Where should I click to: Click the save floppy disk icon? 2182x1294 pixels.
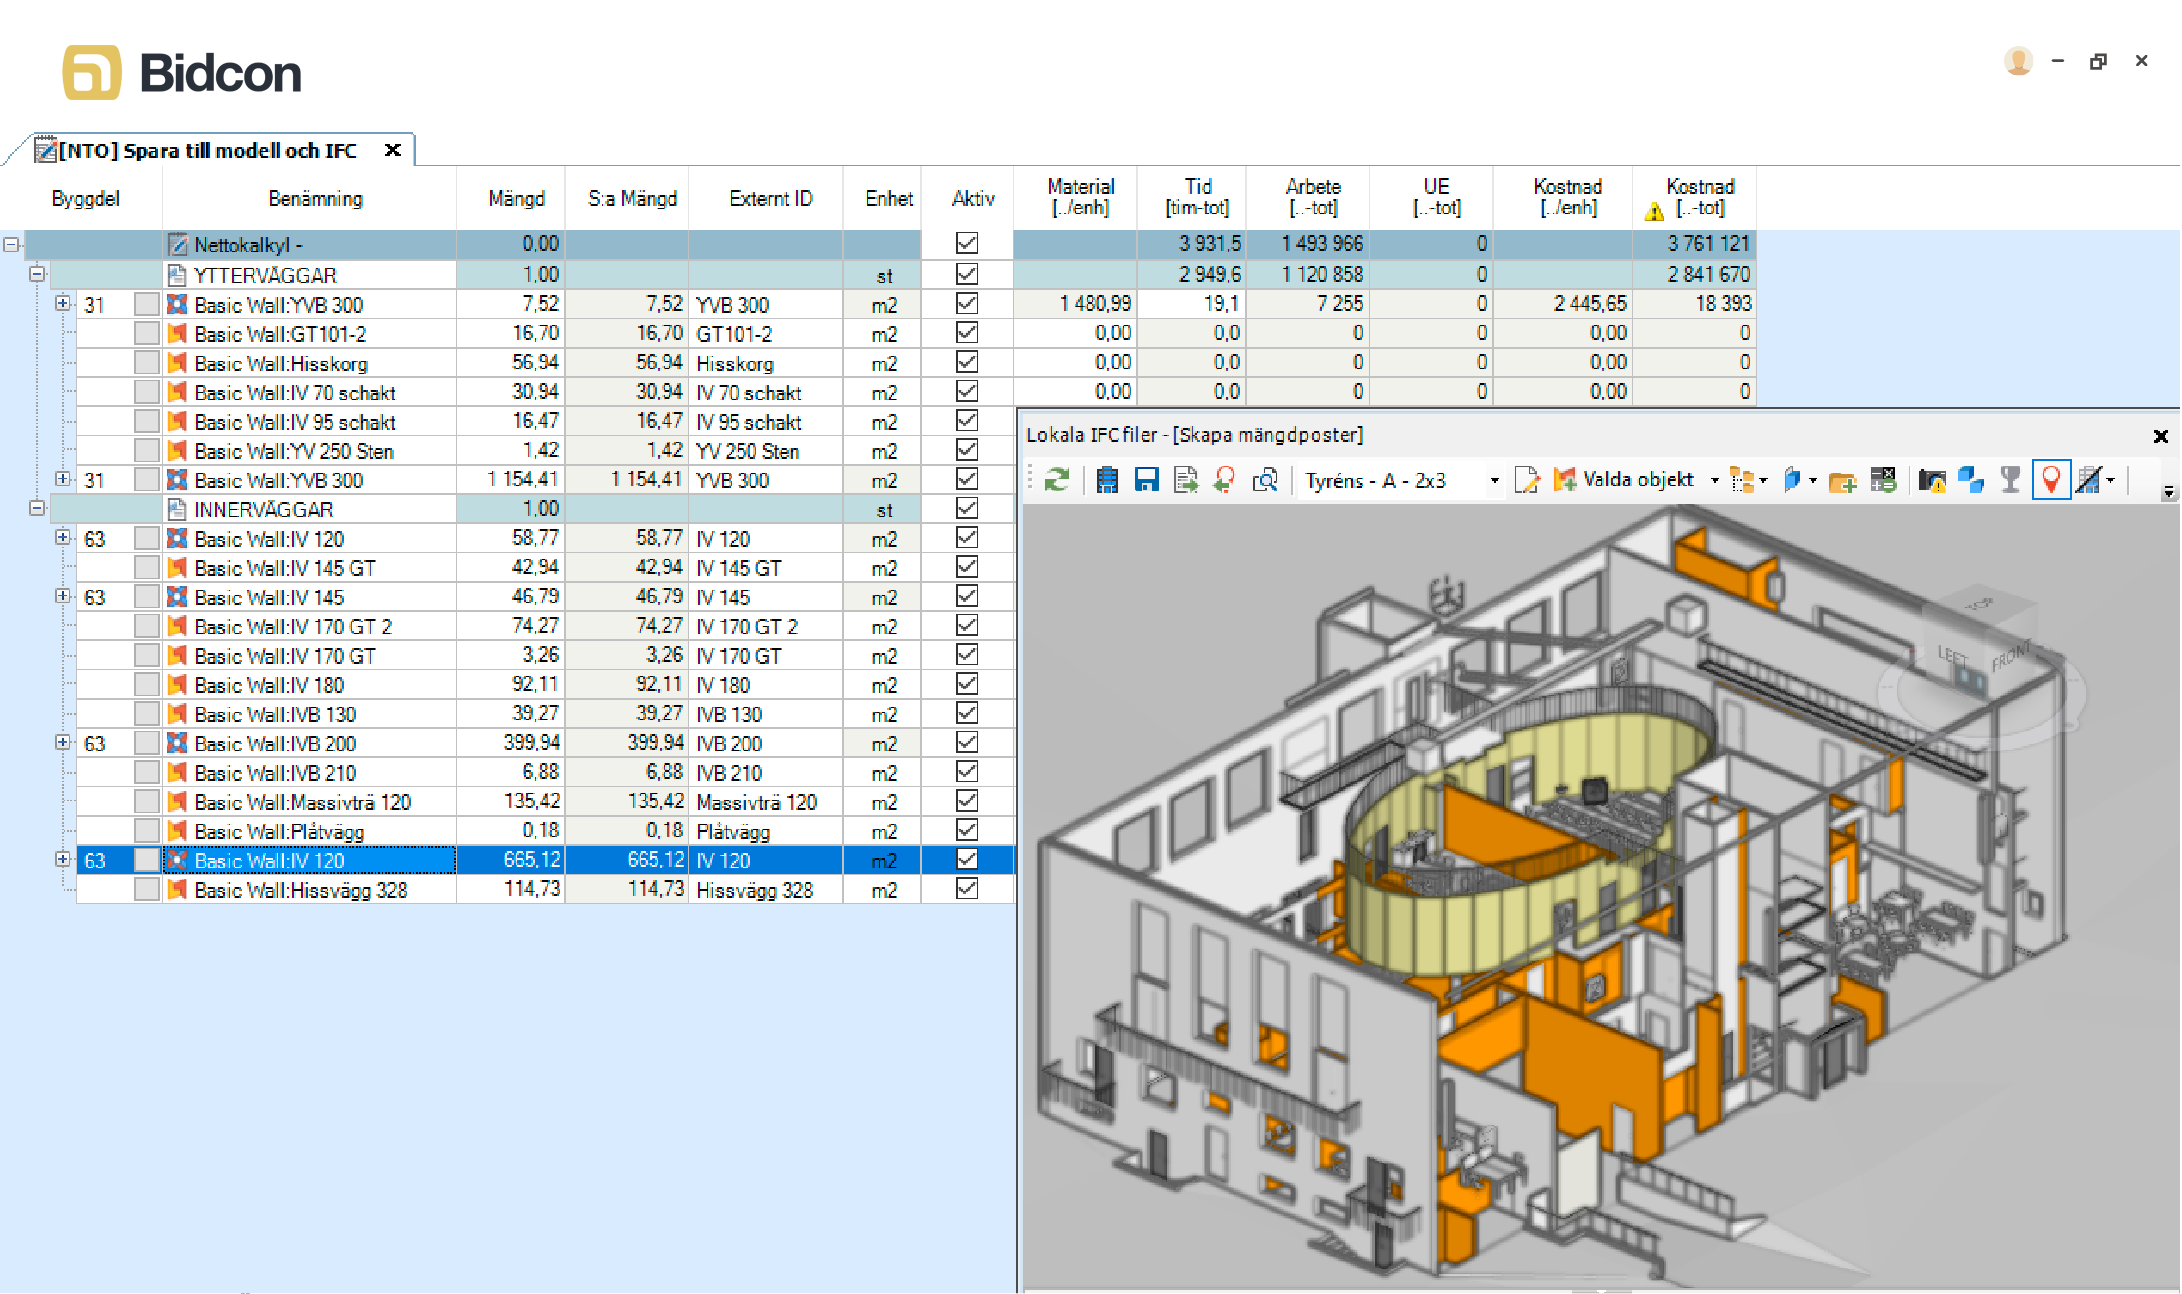[x=1146, y=481]
